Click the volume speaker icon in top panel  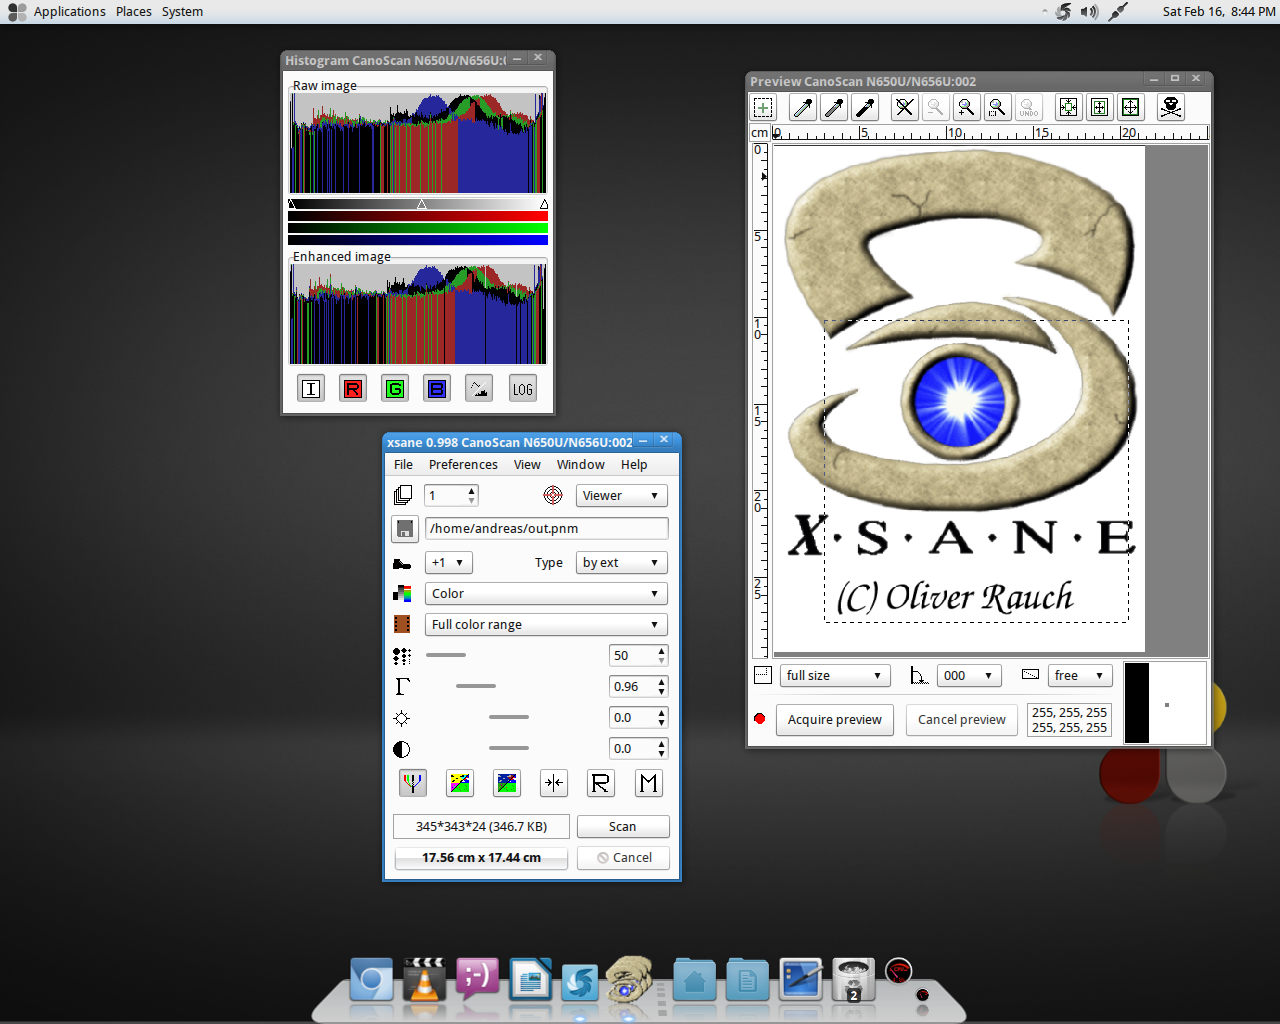point(1089,12)
